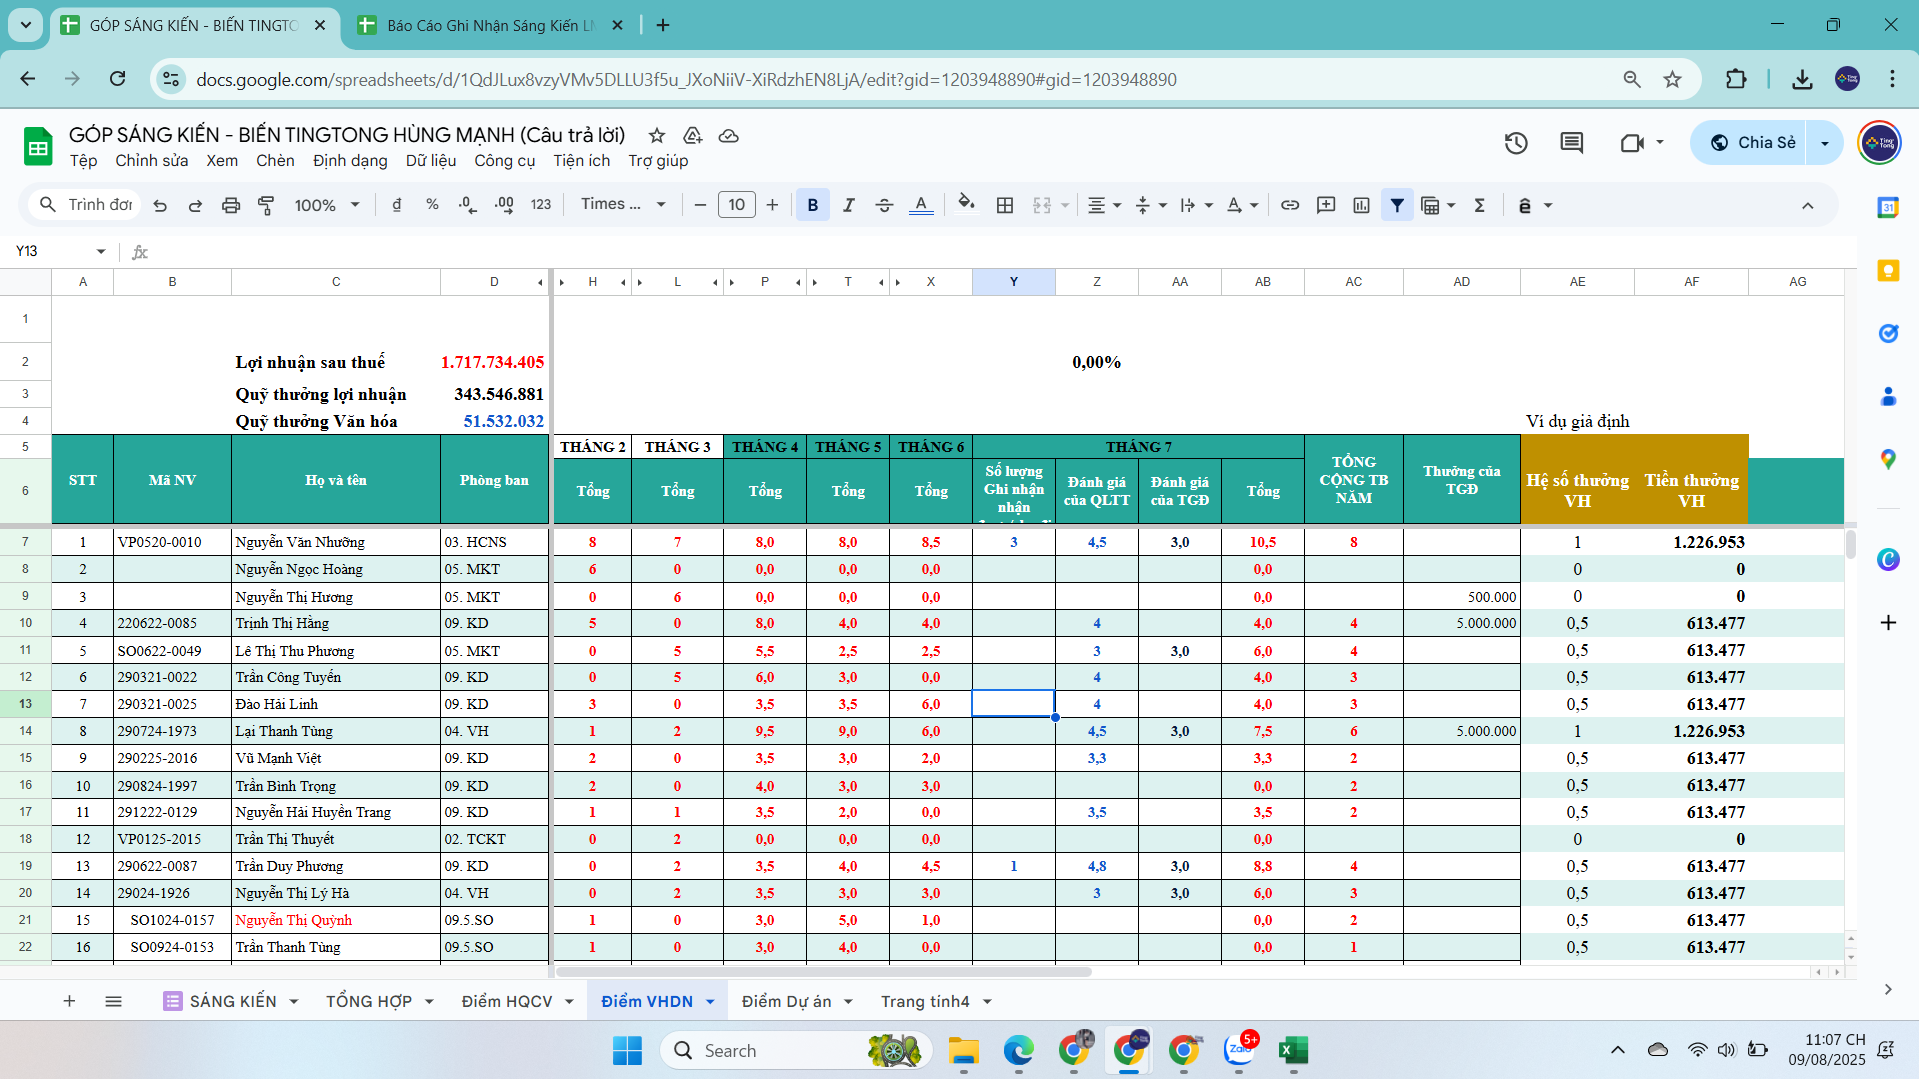Toggle bold formatting
Screen dimensions: 1919x1079
click(812, 205)
